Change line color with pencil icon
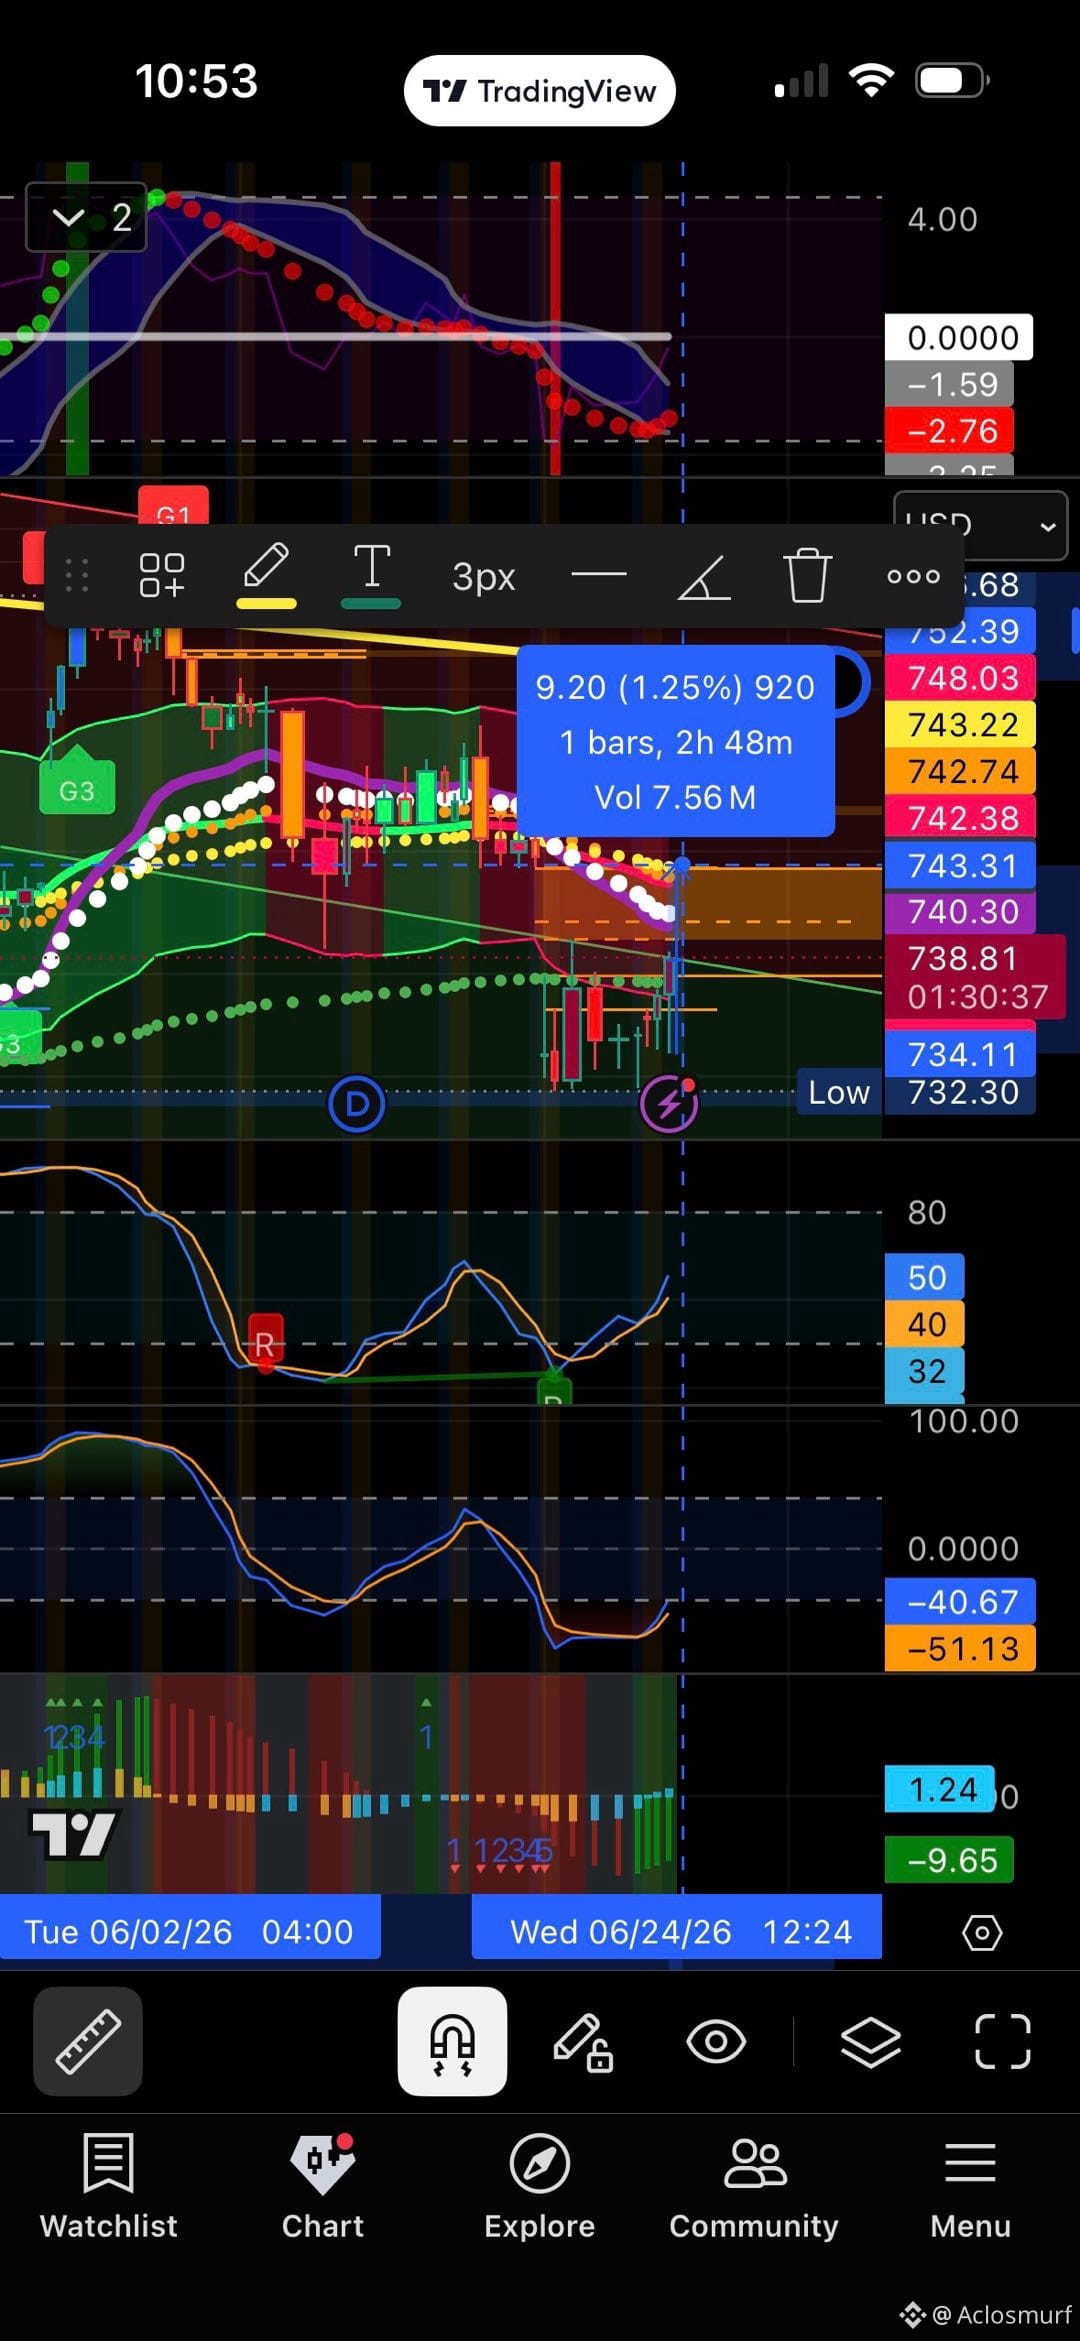The height and width of the screenshot is (2341, 1080). (266, 576)
